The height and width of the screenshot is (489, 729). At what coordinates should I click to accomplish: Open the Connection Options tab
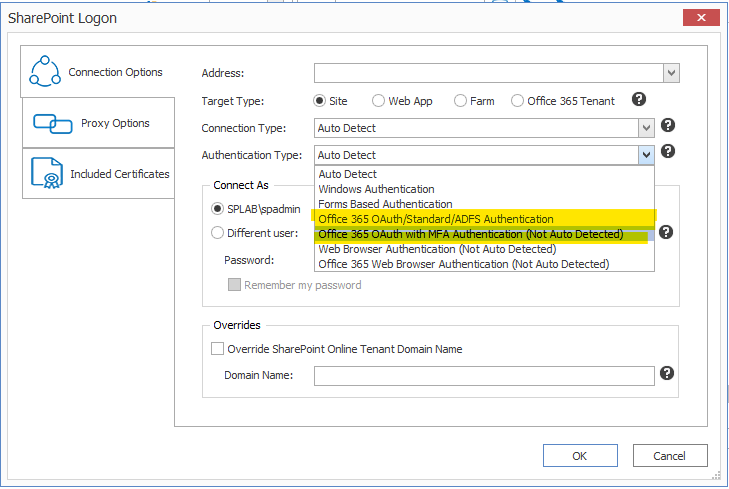coord(98,72)
